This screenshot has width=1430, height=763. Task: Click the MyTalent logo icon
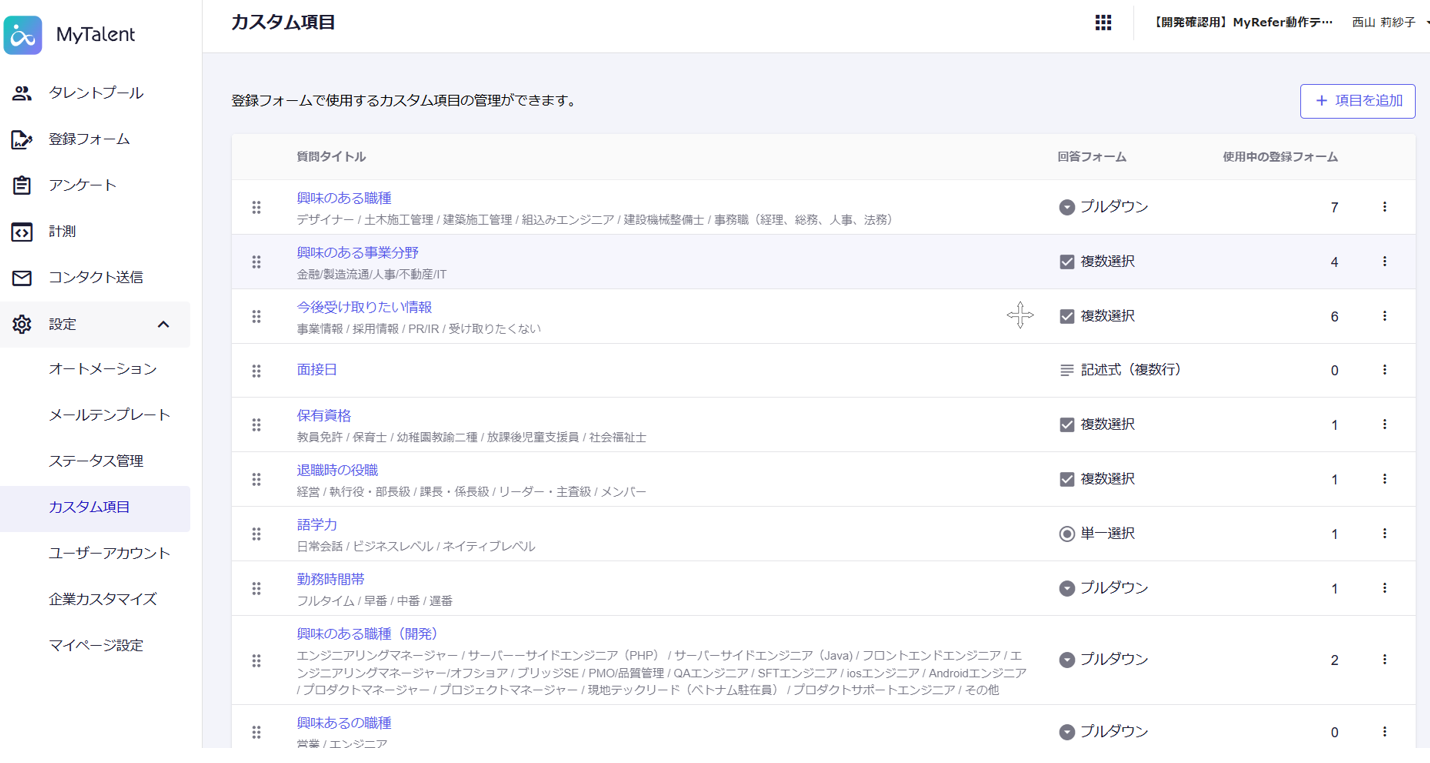(x=23, y=35)
